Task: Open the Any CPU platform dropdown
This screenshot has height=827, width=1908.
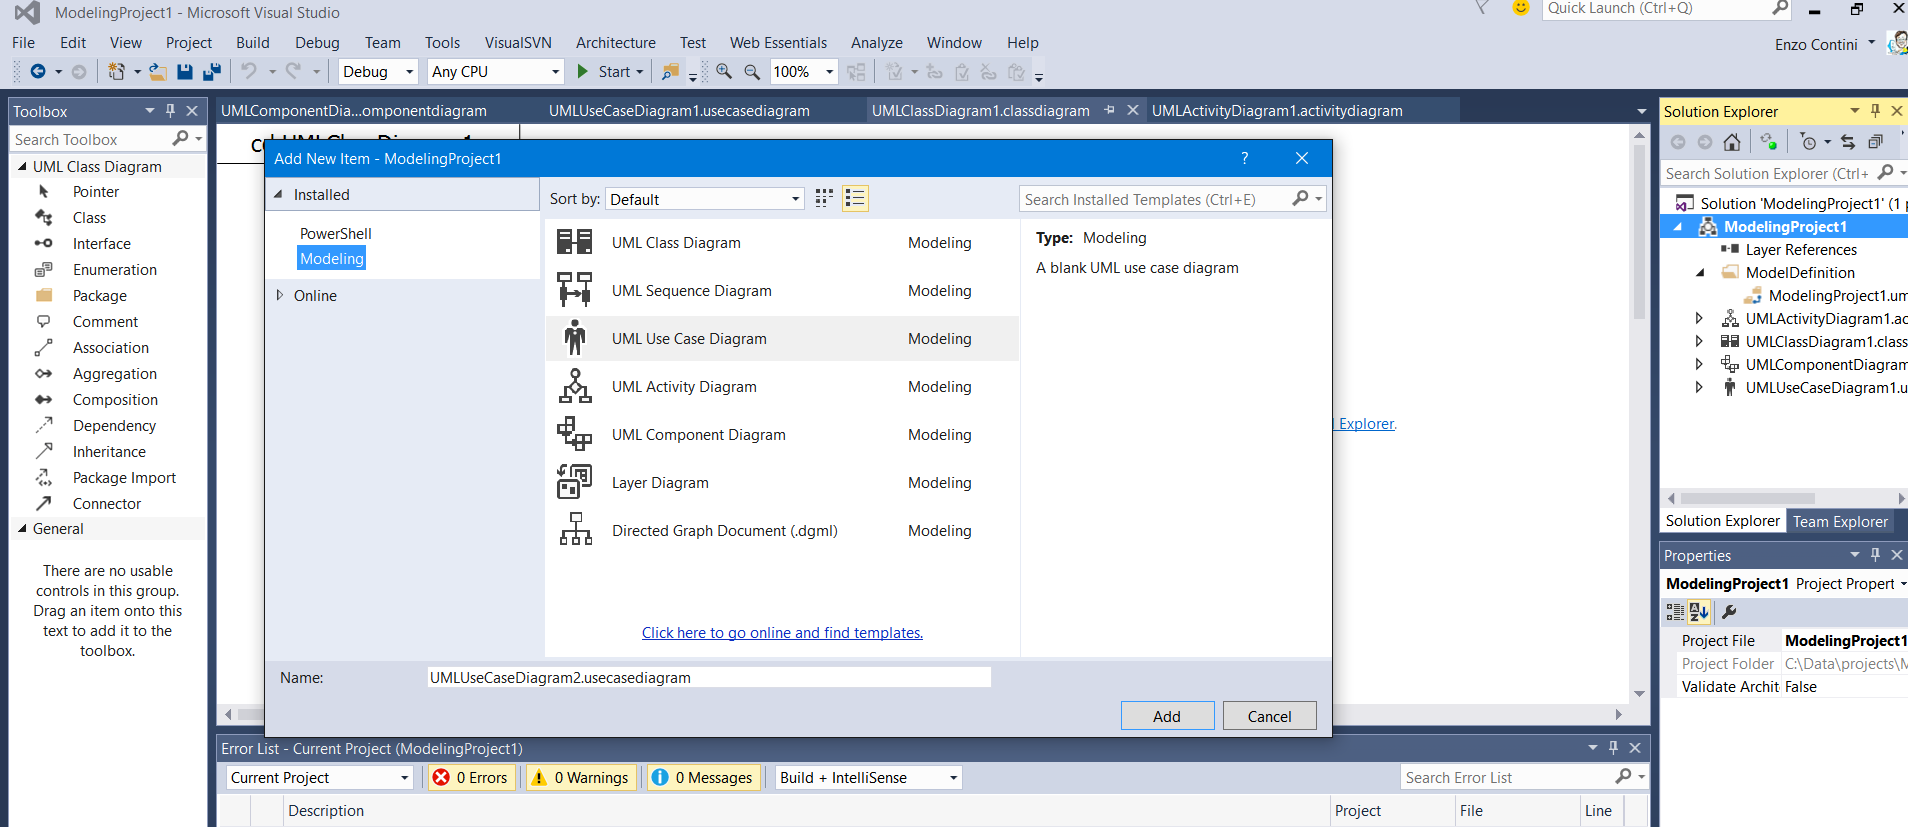Action: (x=495, y=72)
